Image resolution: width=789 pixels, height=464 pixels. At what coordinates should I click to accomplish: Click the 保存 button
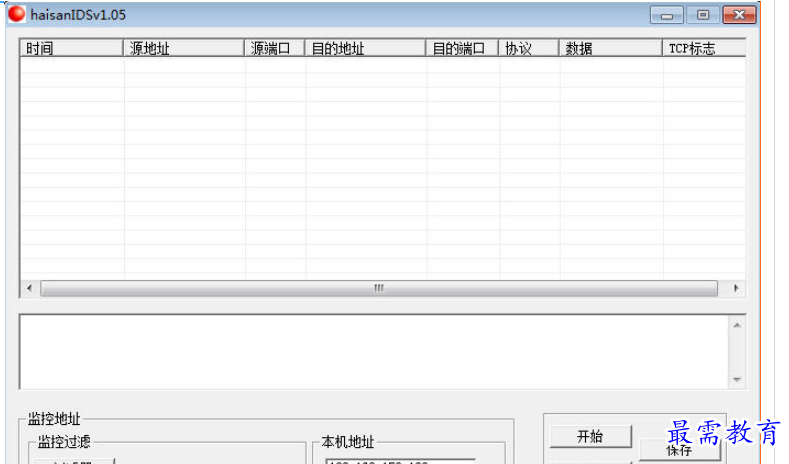tap(679, 450)
